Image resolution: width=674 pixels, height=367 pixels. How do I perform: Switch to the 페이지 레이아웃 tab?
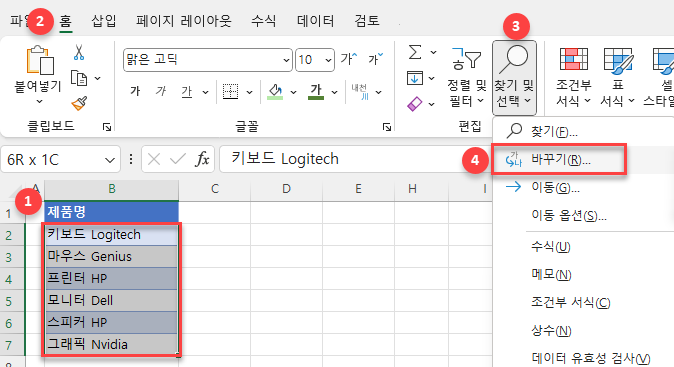pyautogui.click(x=184, y=21)
